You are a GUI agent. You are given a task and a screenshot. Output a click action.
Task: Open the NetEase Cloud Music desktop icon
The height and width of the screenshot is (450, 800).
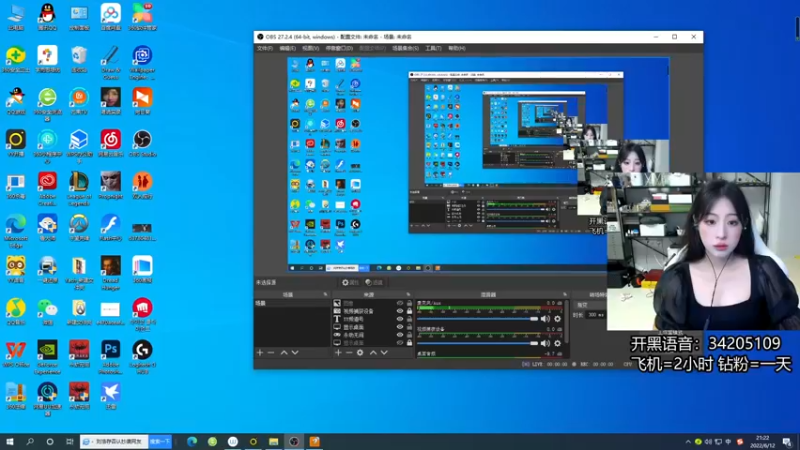(x=111, y=142)
